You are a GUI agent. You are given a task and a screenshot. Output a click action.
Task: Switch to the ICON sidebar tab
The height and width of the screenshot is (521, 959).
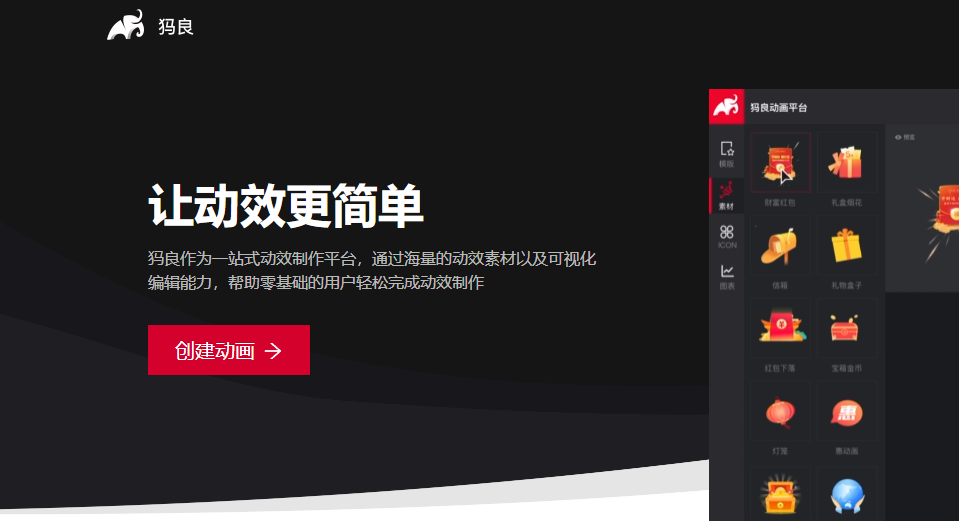point(727,236)
